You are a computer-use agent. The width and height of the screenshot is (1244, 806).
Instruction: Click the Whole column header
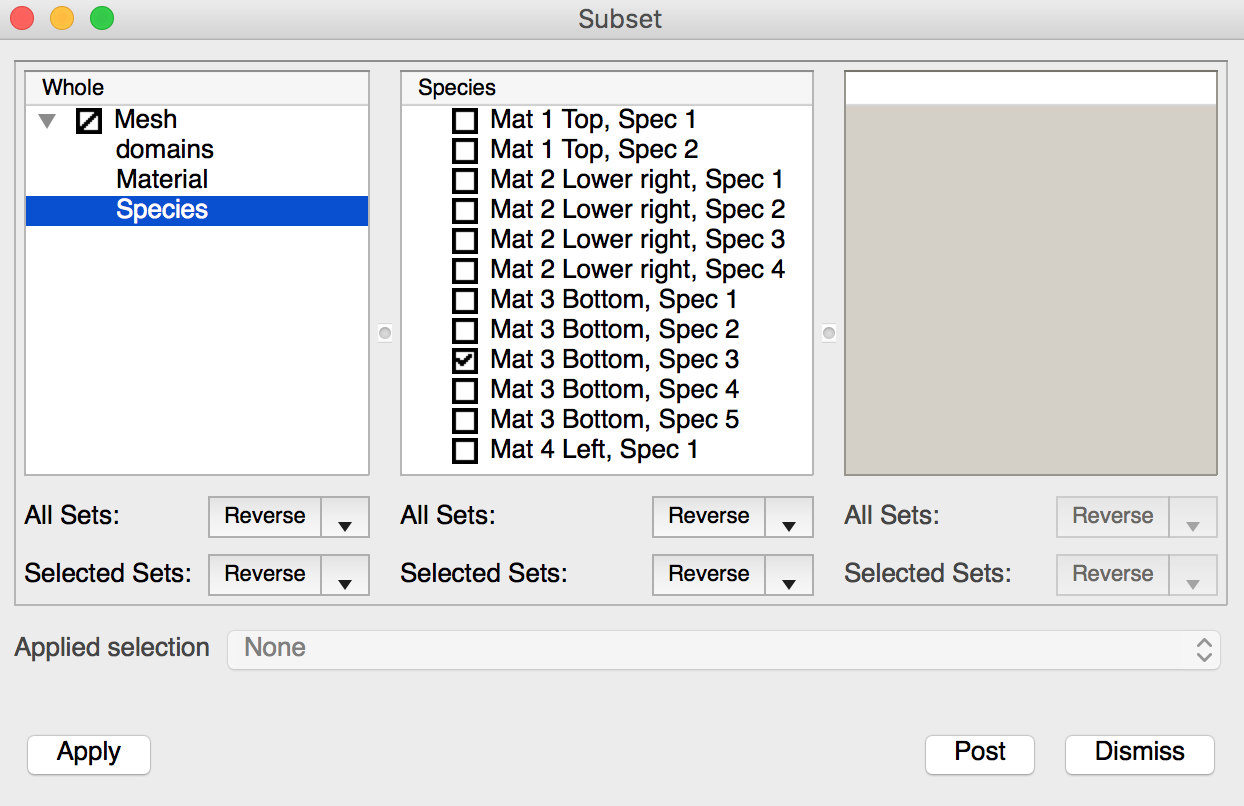coord(197,88)
